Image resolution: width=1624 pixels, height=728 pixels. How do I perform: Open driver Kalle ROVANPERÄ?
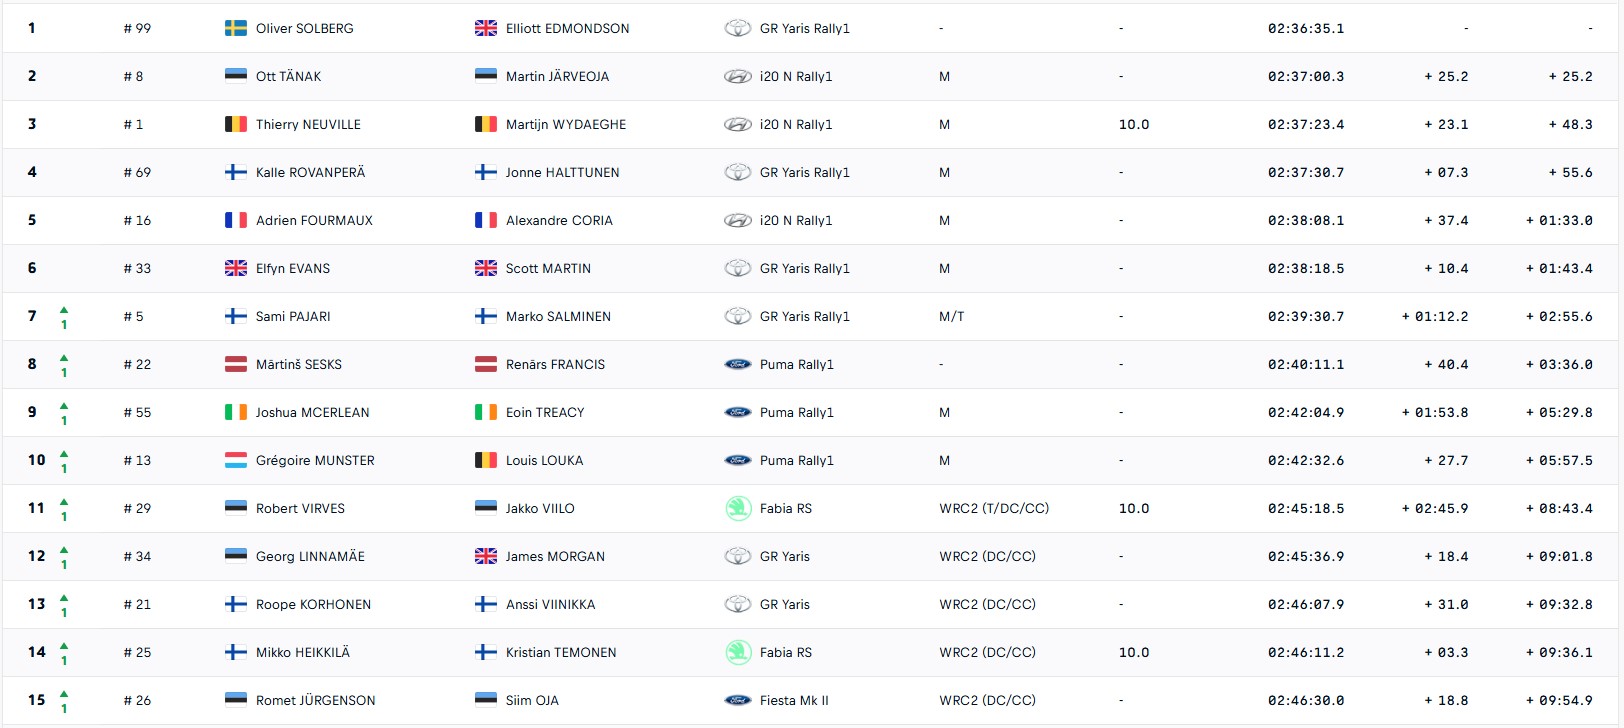pos(310,172)
